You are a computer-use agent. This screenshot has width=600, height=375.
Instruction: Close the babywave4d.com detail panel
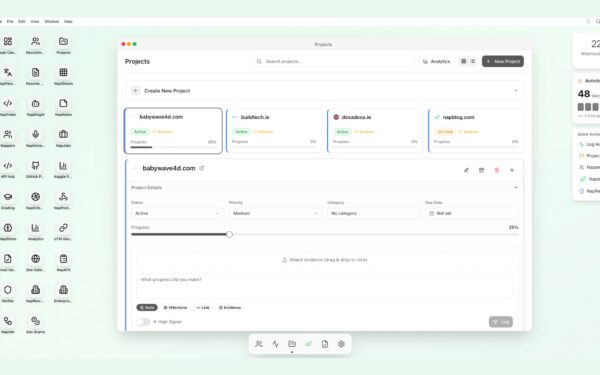pos(512,170)
